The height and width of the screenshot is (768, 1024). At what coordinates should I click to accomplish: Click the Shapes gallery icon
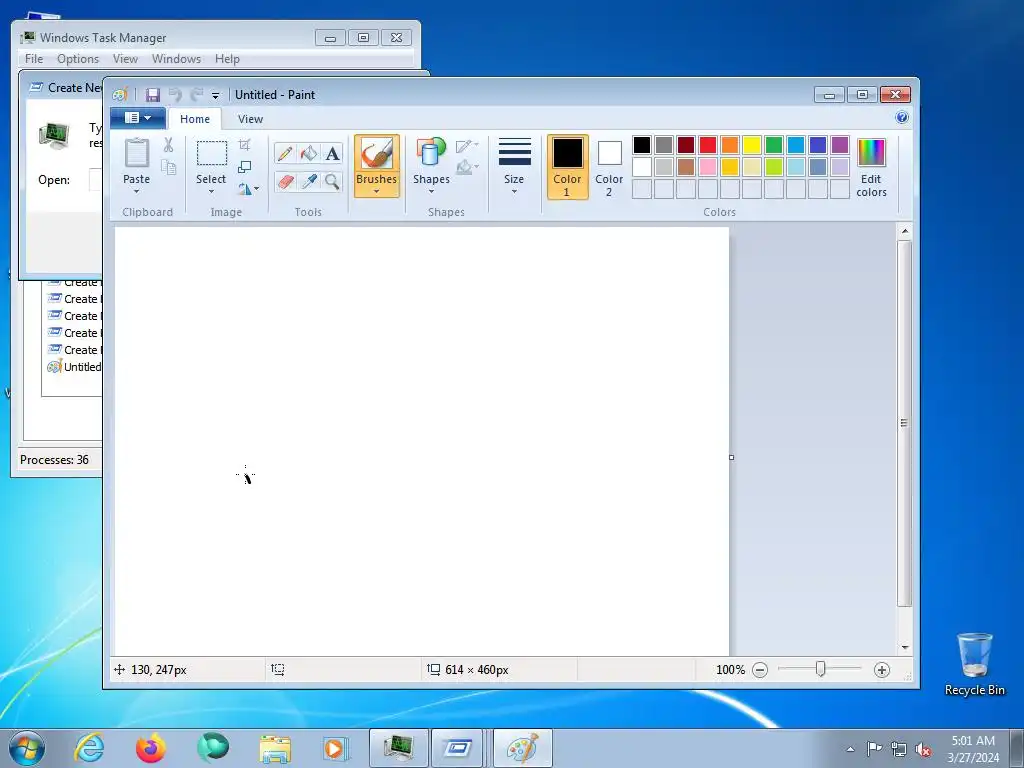click(x=431, y=152)
